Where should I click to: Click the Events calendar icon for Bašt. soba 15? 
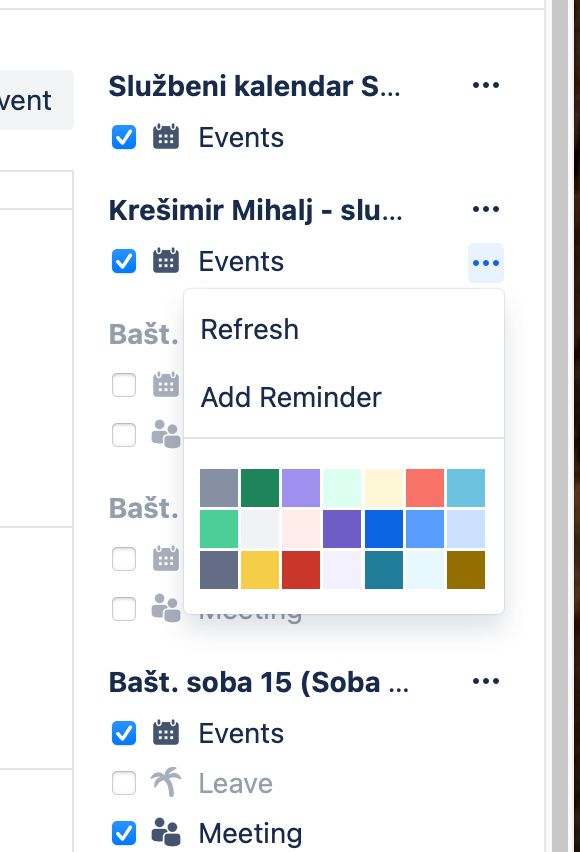pos(166,733)
